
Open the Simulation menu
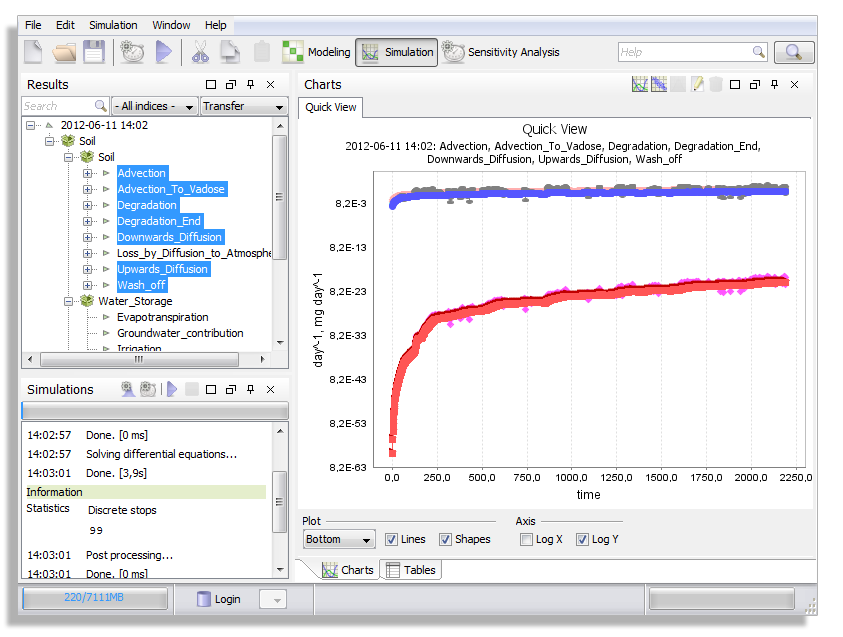pyautogui.click(x=113, y=25)
